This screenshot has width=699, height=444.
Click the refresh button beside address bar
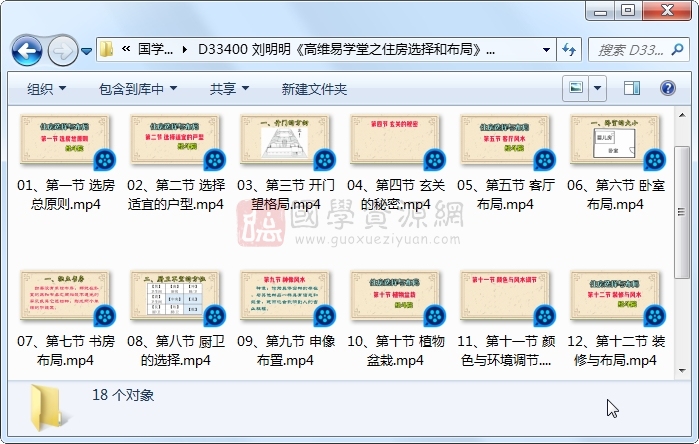click(x=569, y=49)
